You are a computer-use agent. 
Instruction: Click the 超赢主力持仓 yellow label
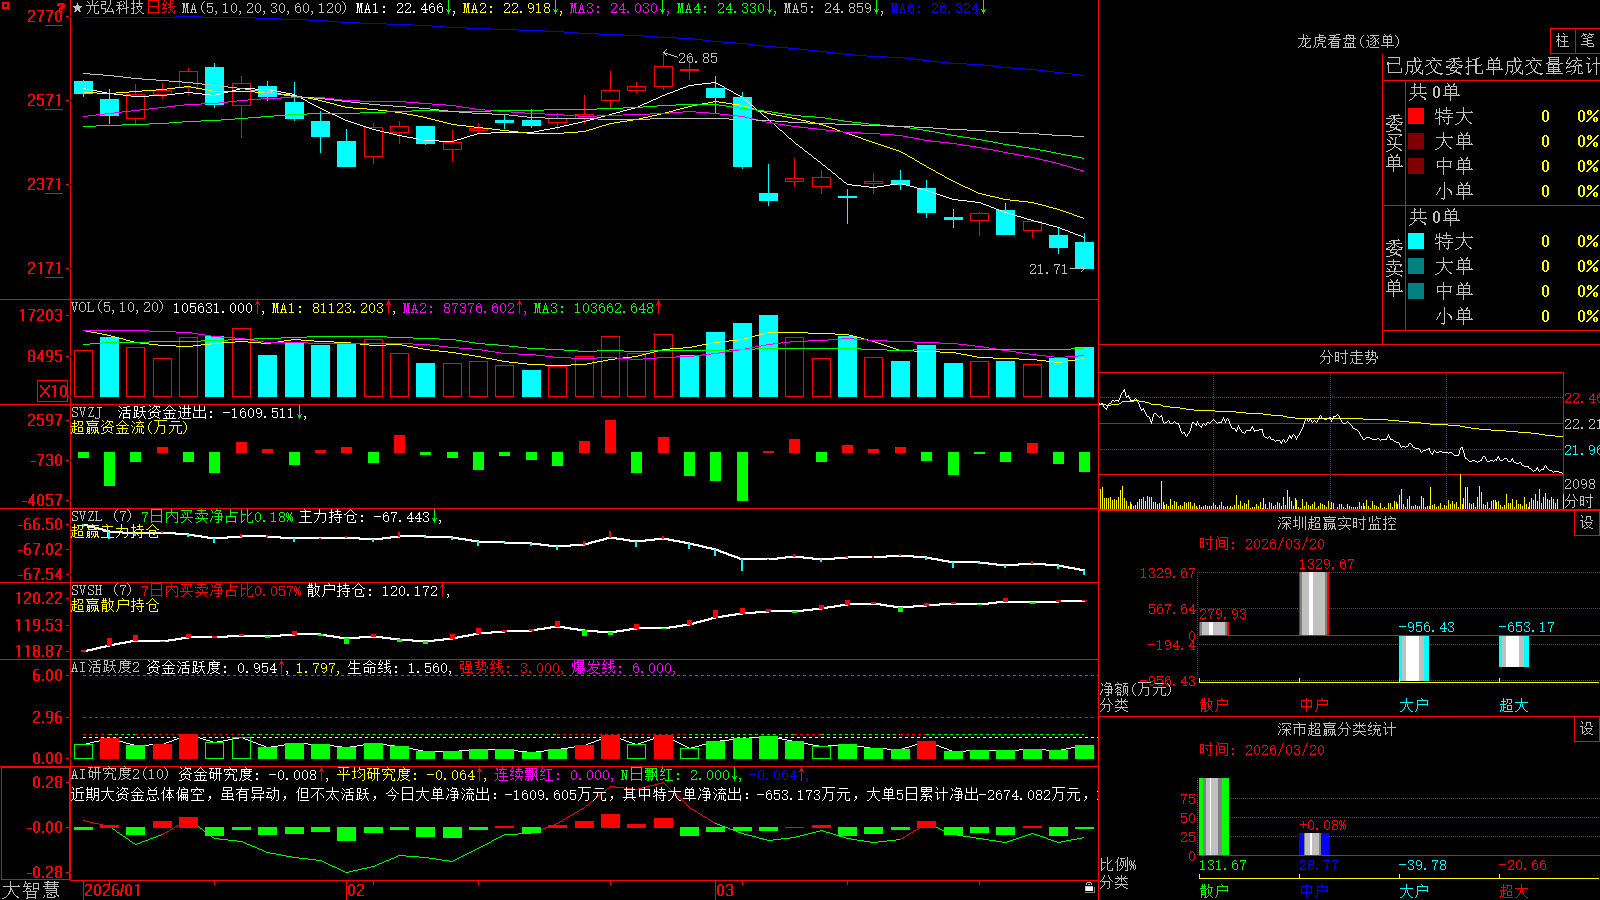coord(115,531)
